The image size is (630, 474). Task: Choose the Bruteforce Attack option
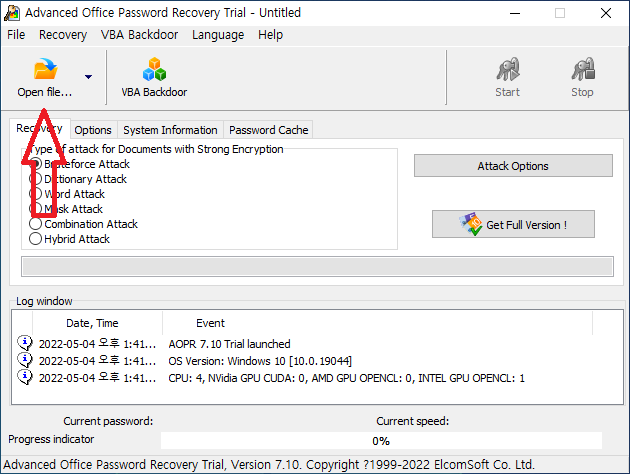pos(36,164)
